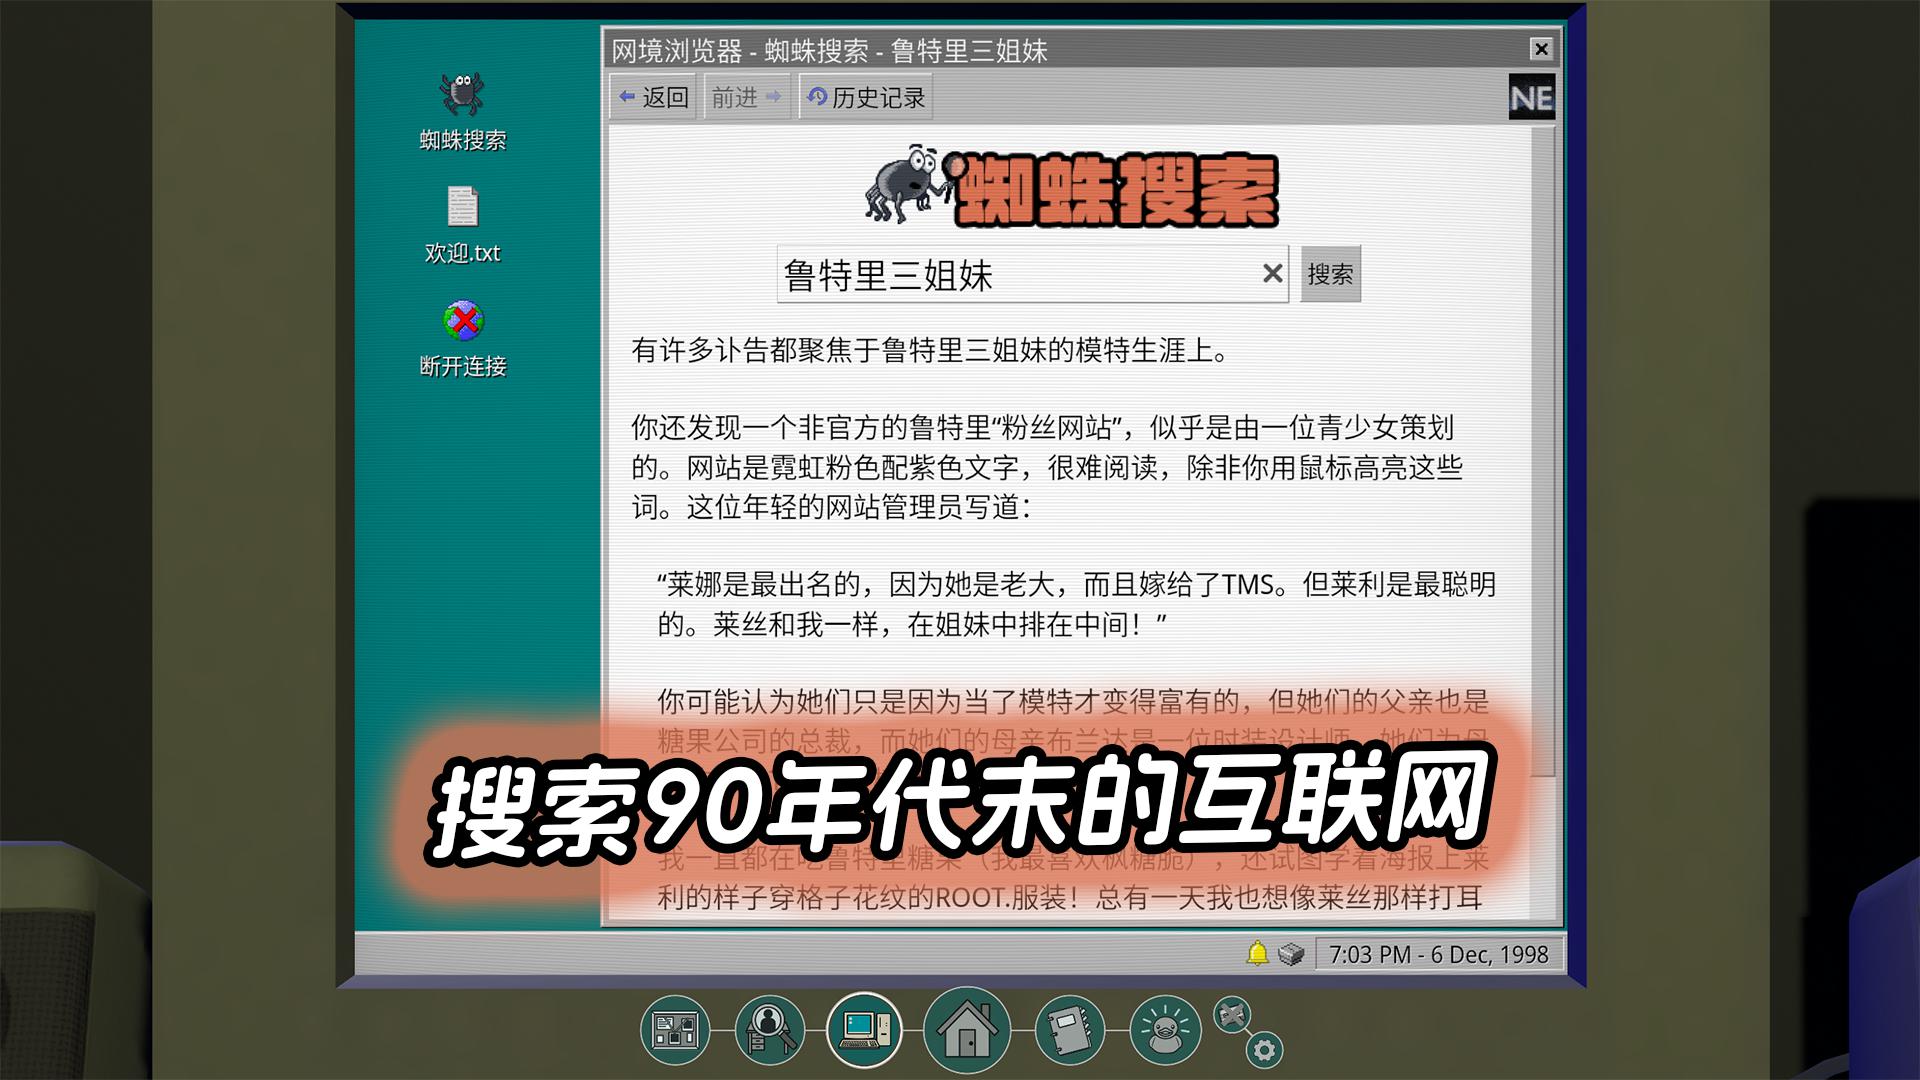Open the gear settings icon
Viewport: 1920px width, 1080px height.
point(1264,1050)
